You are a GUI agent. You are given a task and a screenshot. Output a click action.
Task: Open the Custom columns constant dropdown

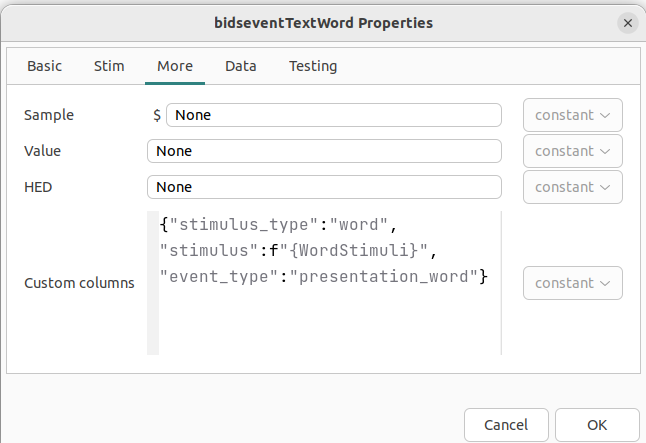pyautogui.click(x=573, y=283)
